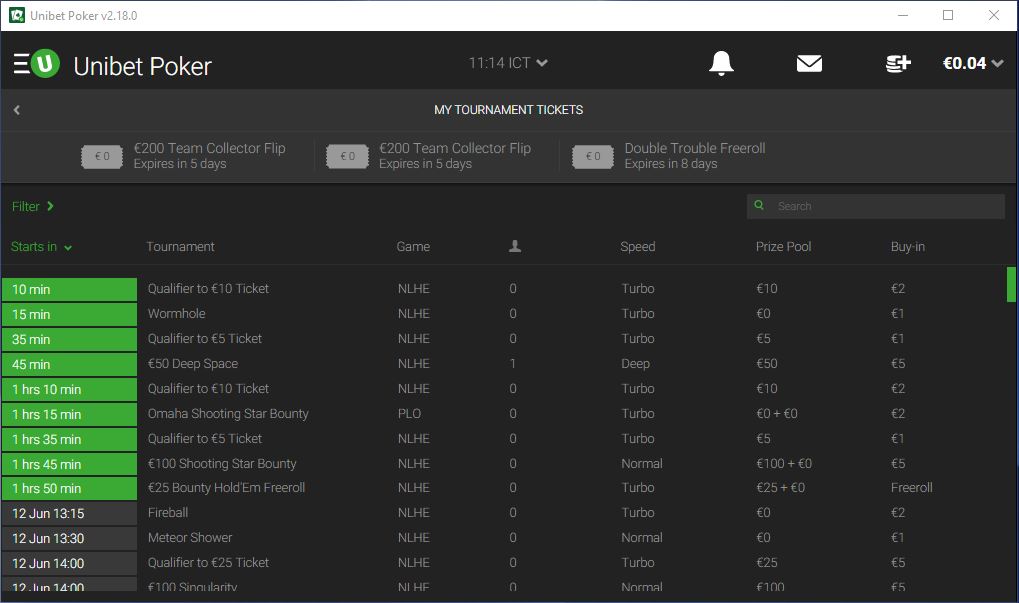This screenshot has width=1019, height=603.
Task: Select the 10 min start time cell
Action: coord(69,289)
